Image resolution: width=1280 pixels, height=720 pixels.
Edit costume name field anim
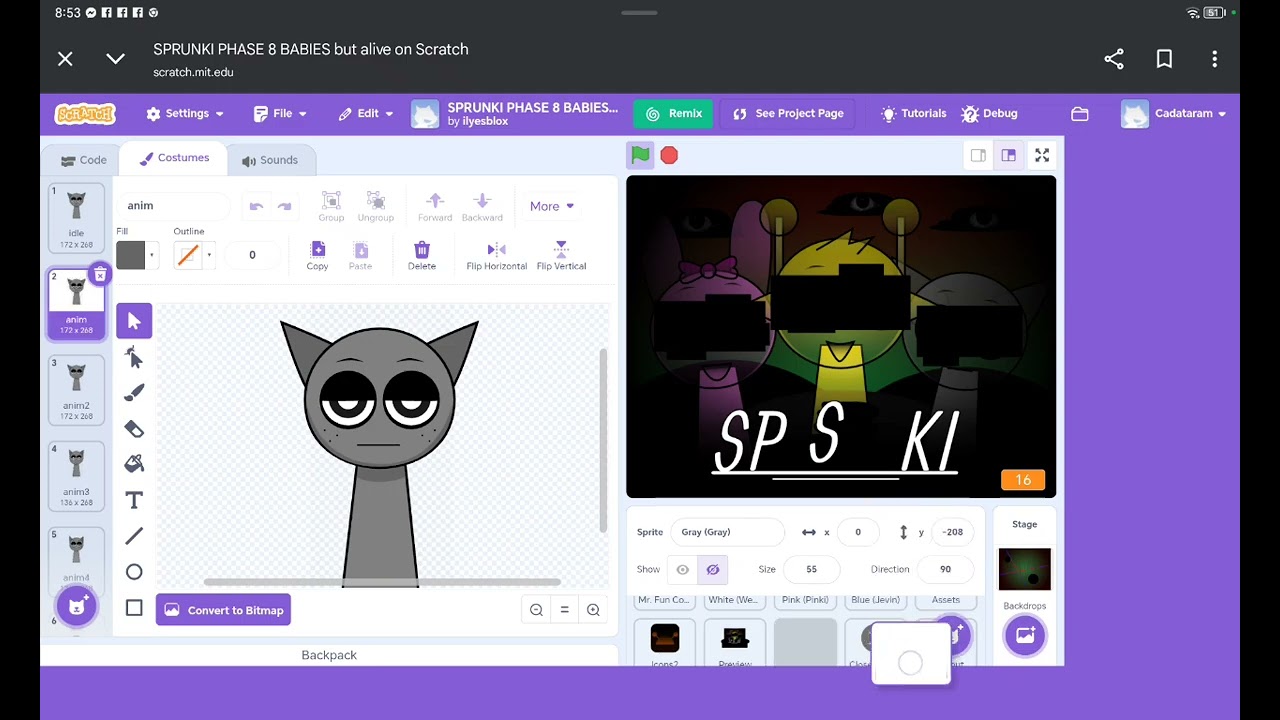click(173, 206)
